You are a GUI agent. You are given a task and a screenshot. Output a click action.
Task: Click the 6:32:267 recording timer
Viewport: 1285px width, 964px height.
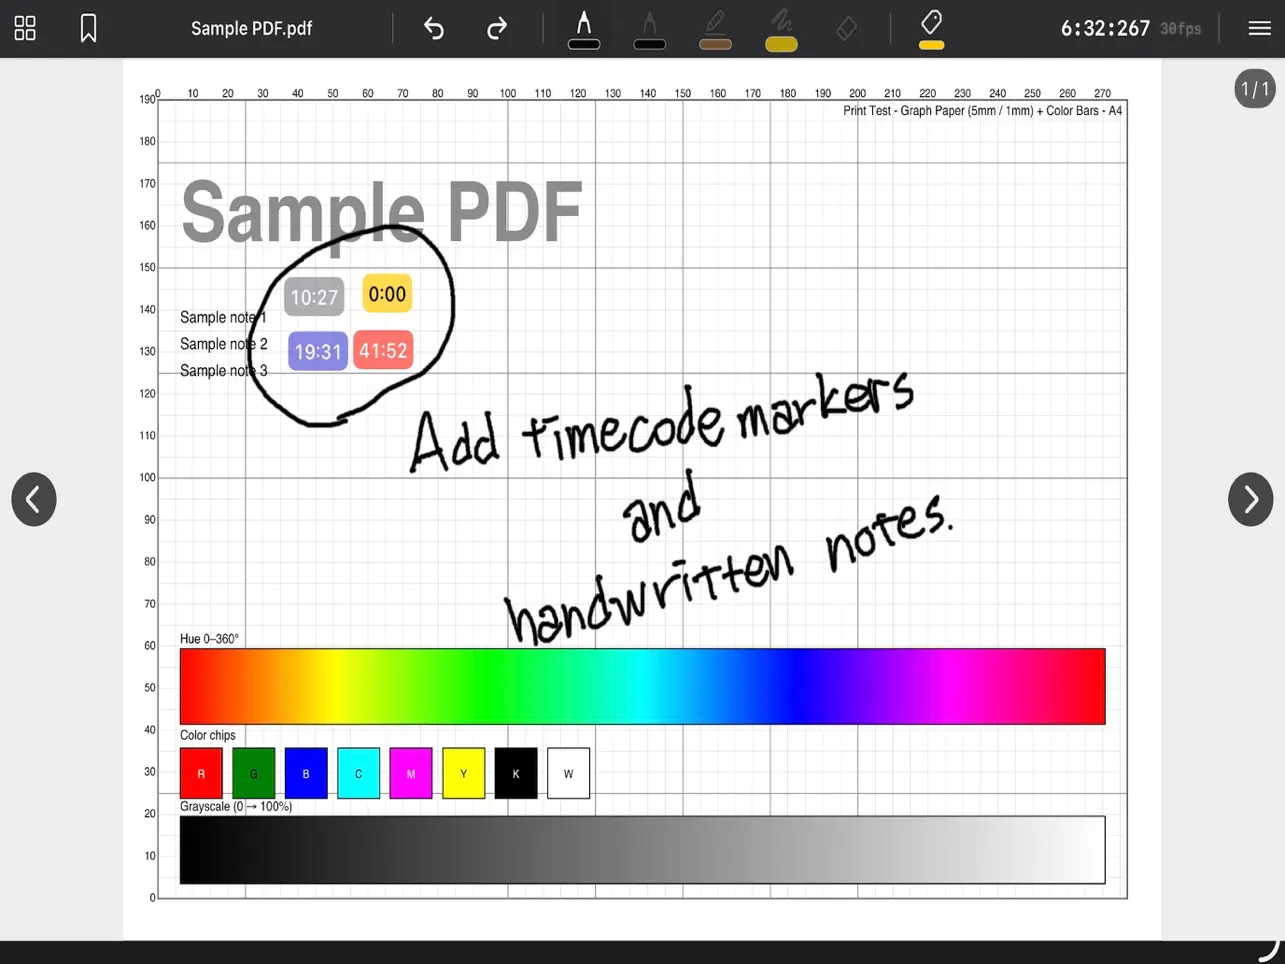coord(1104,28)
